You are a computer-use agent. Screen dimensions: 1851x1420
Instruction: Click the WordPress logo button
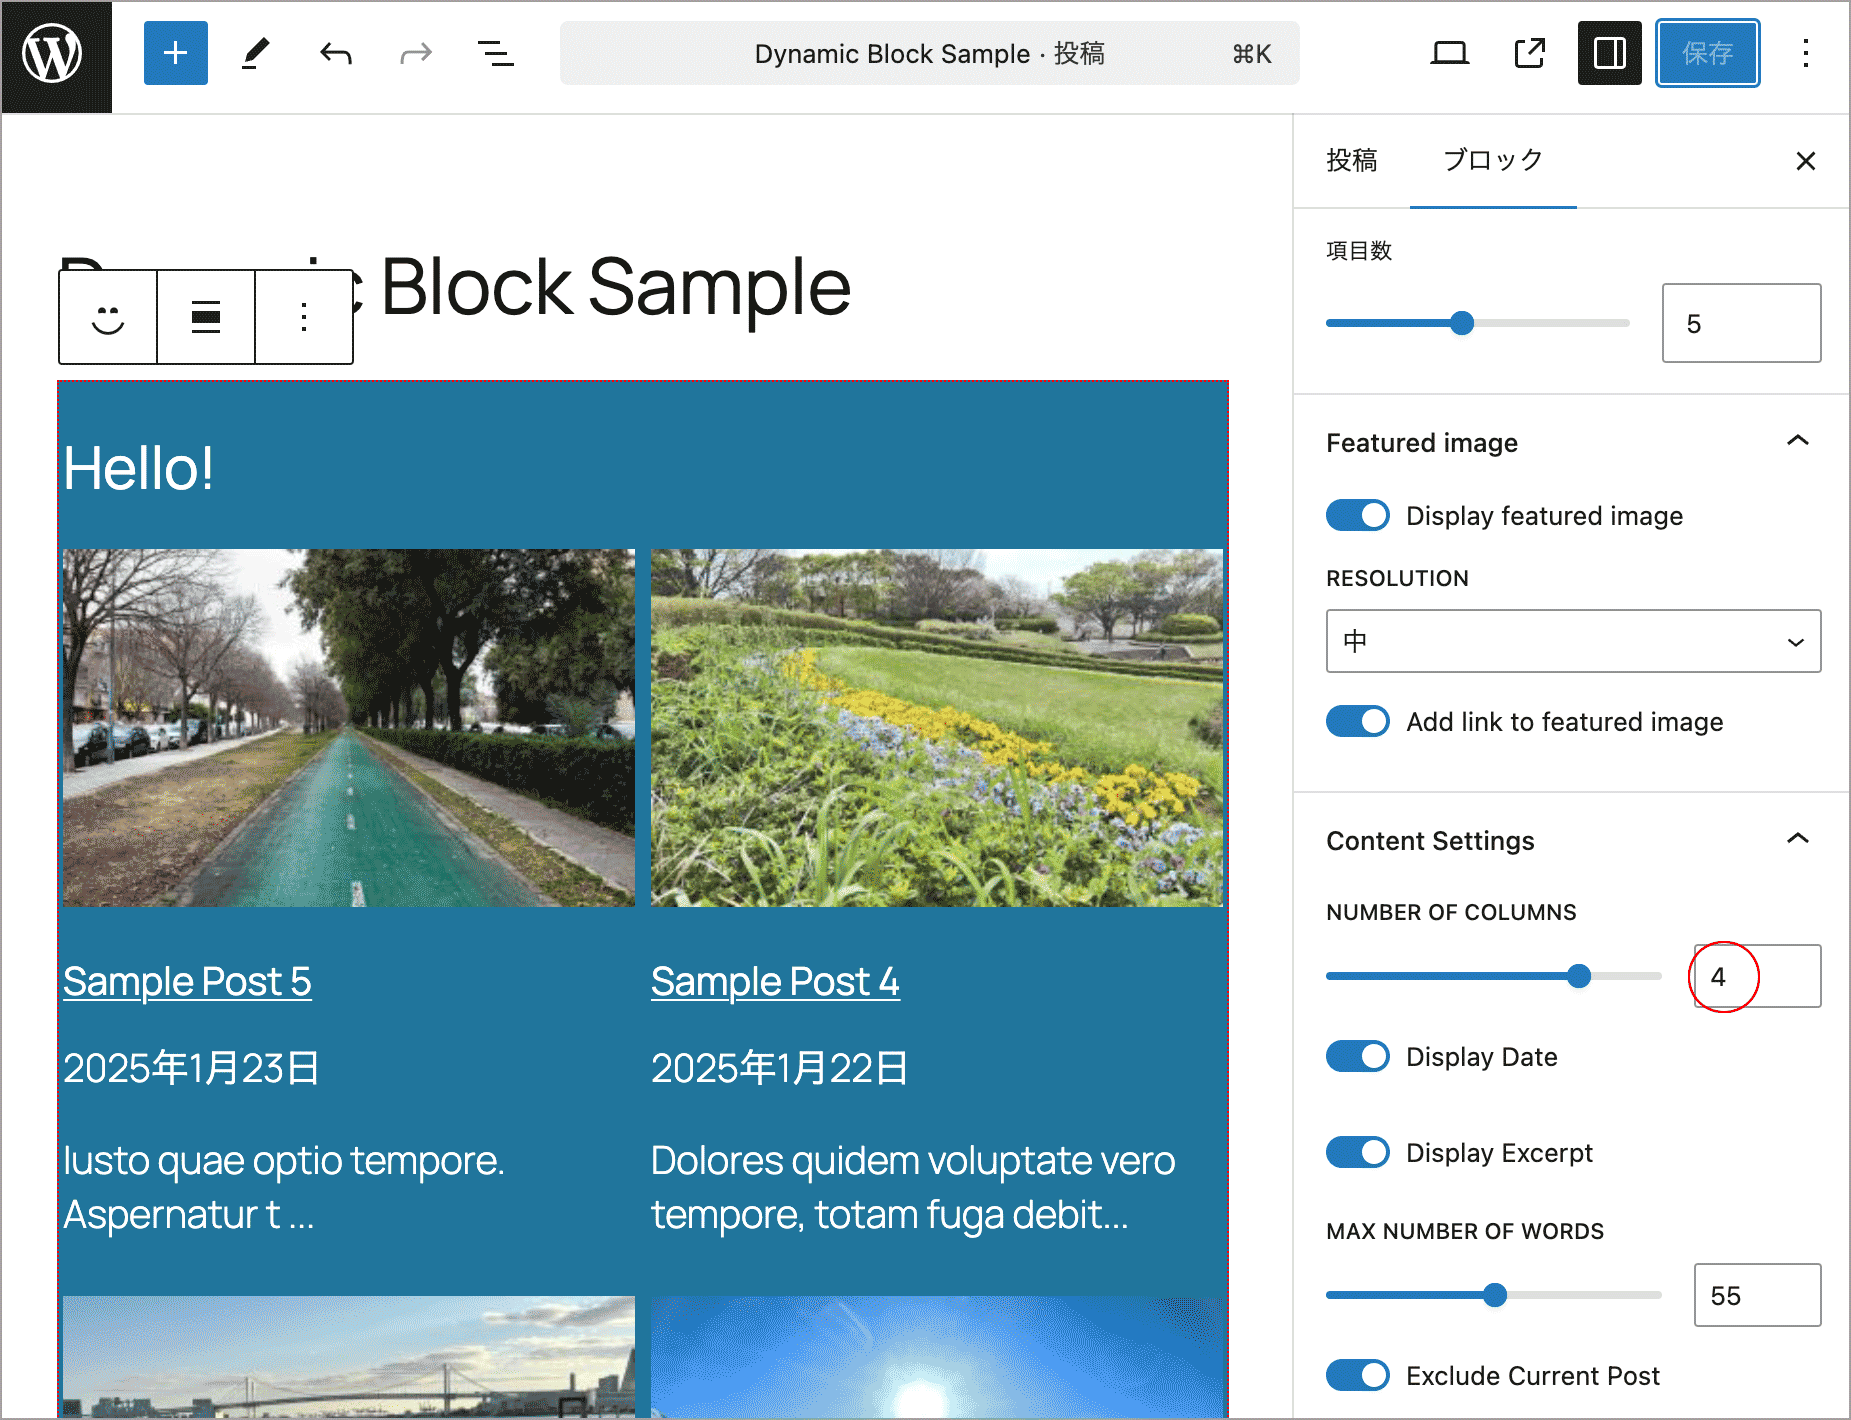[x=56, y=56]
